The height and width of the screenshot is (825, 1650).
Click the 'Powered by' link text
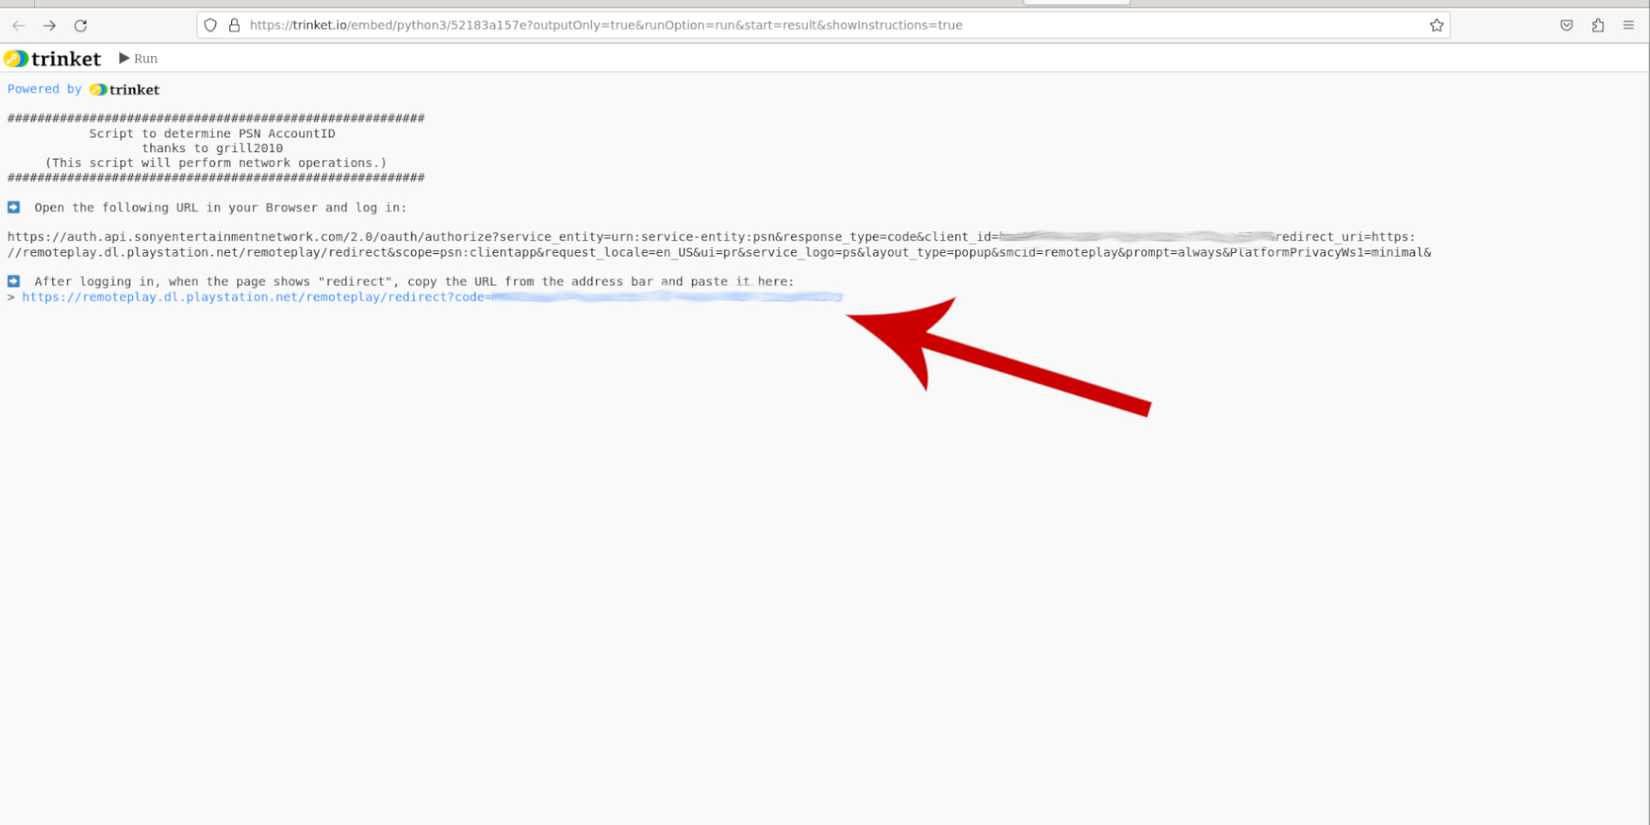pyautogui.click(x=44, y=89)
